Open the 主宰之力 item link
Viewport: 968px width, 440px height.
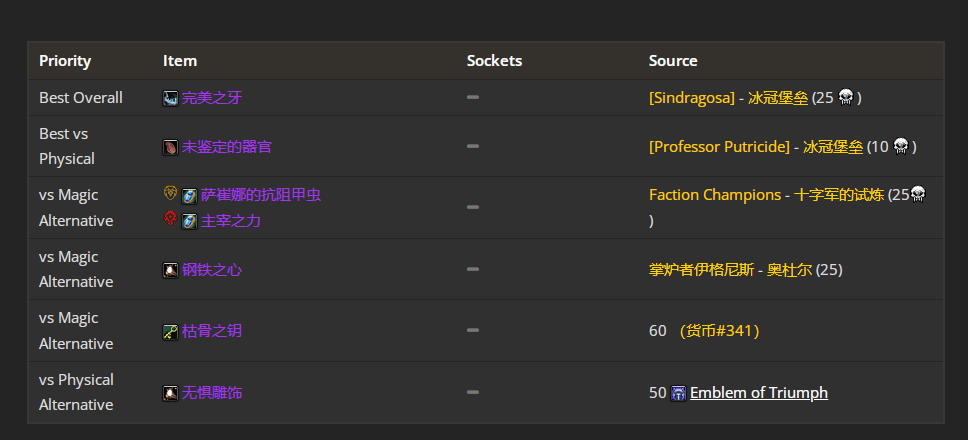pos(230,221)
